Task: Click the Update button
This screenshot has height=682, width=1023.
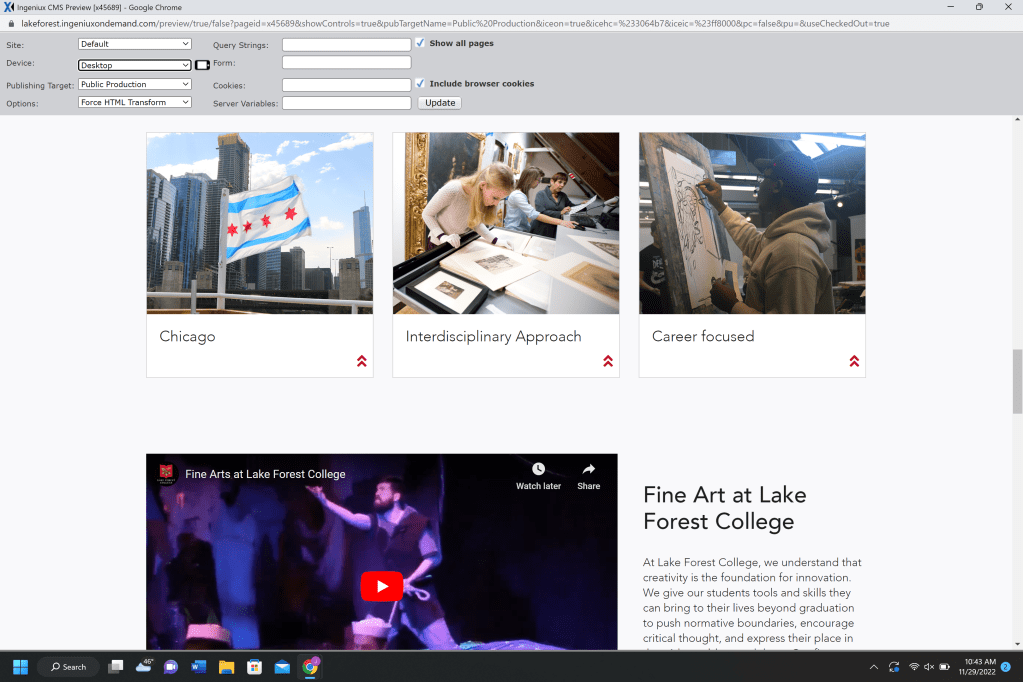Action: coord(439,103)
